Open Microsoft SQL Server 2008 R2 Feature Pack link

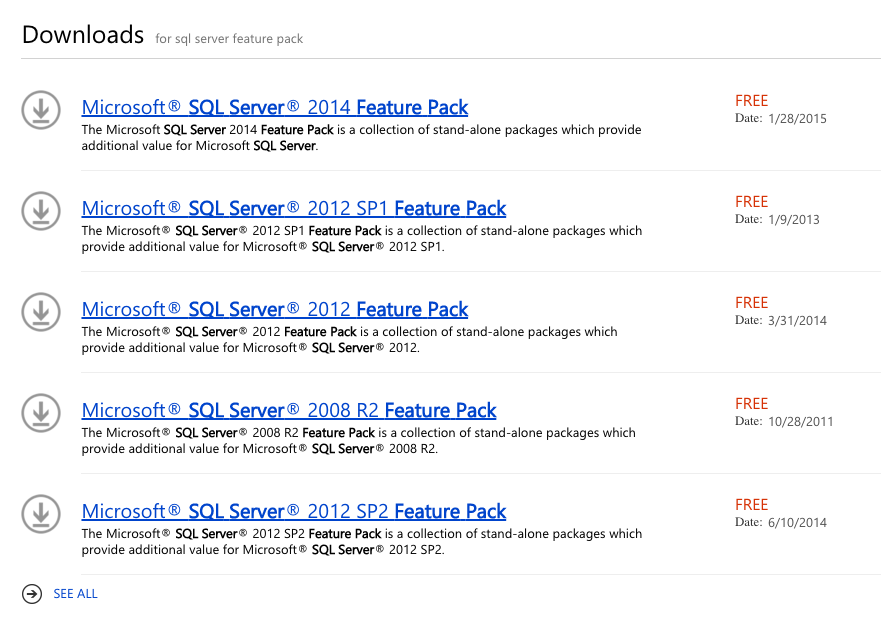(x=289, y=410)
